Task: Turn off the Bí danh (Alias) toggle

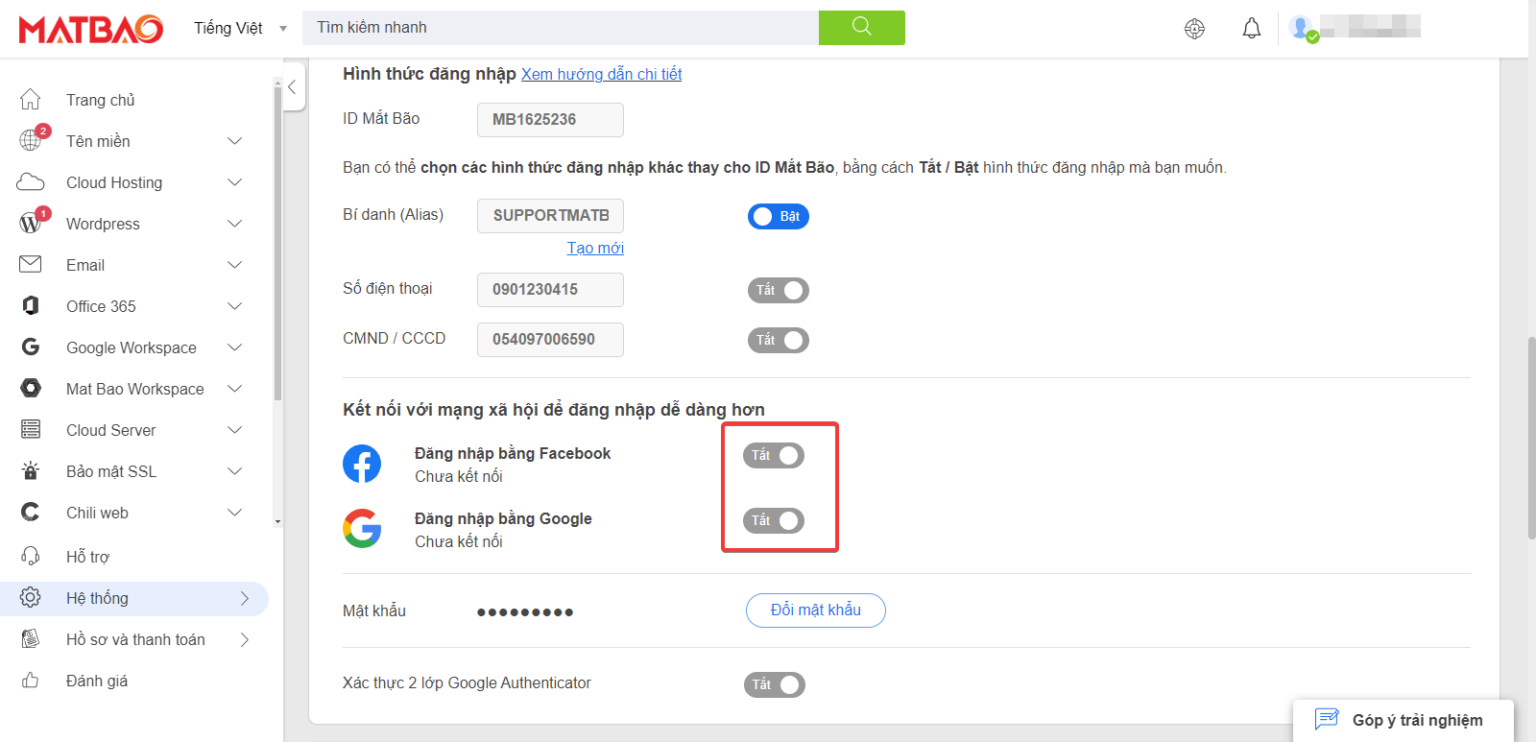Action: pyautogui.click(x=778, y=216)
